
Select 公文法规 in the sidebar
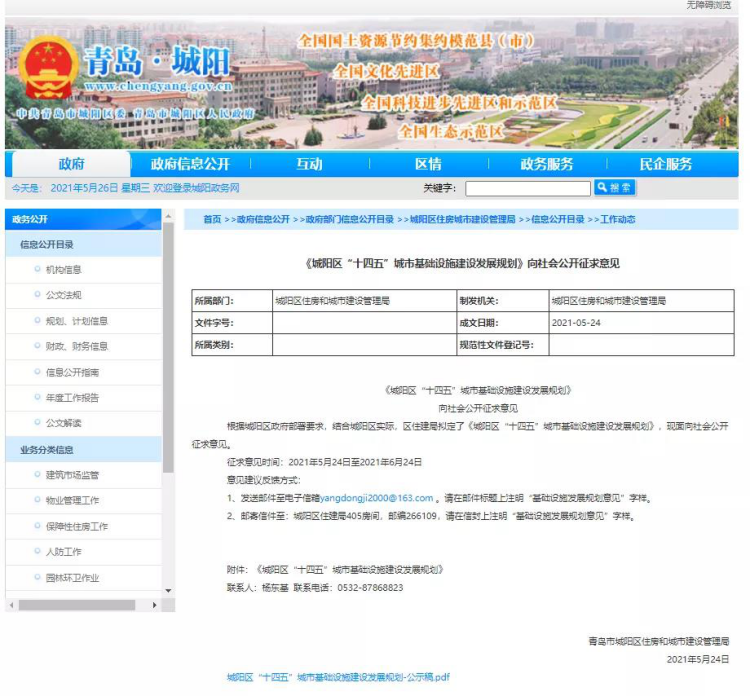(x=64, y=296)
